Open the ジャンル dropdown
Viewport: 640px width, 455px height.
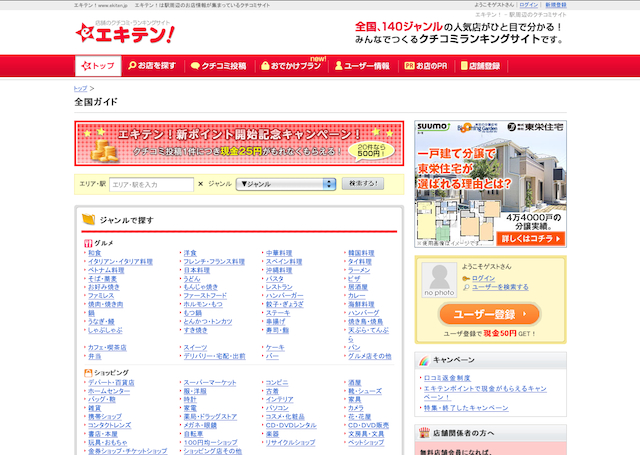coord(286,184)
